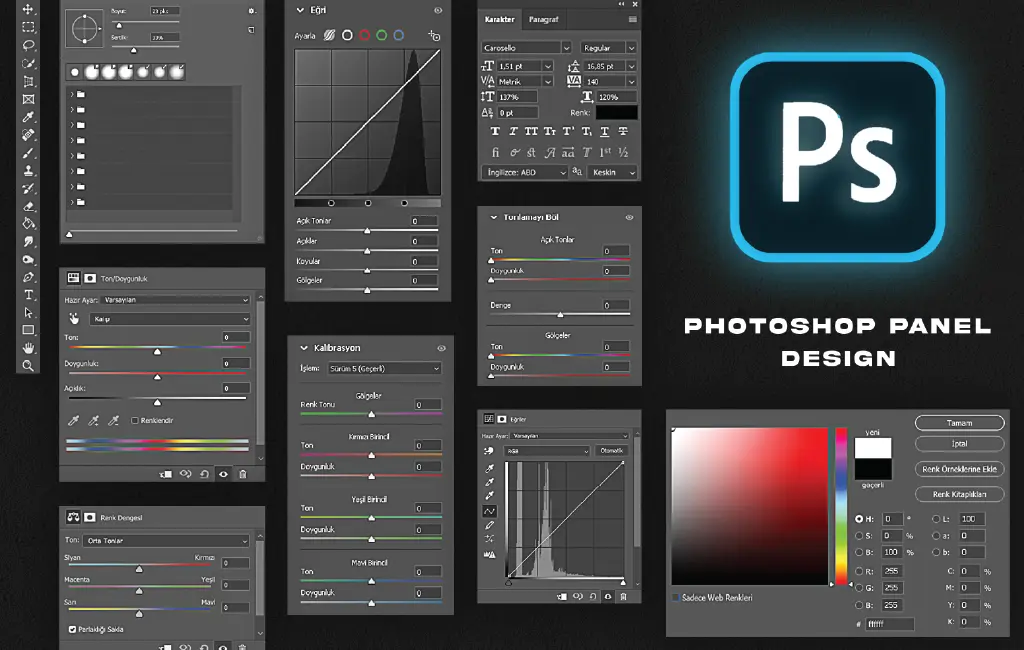Image resolution: width=1024 pixels, height=650 pixels.
Task: Select the Brush tool
Action: [28, 153]
